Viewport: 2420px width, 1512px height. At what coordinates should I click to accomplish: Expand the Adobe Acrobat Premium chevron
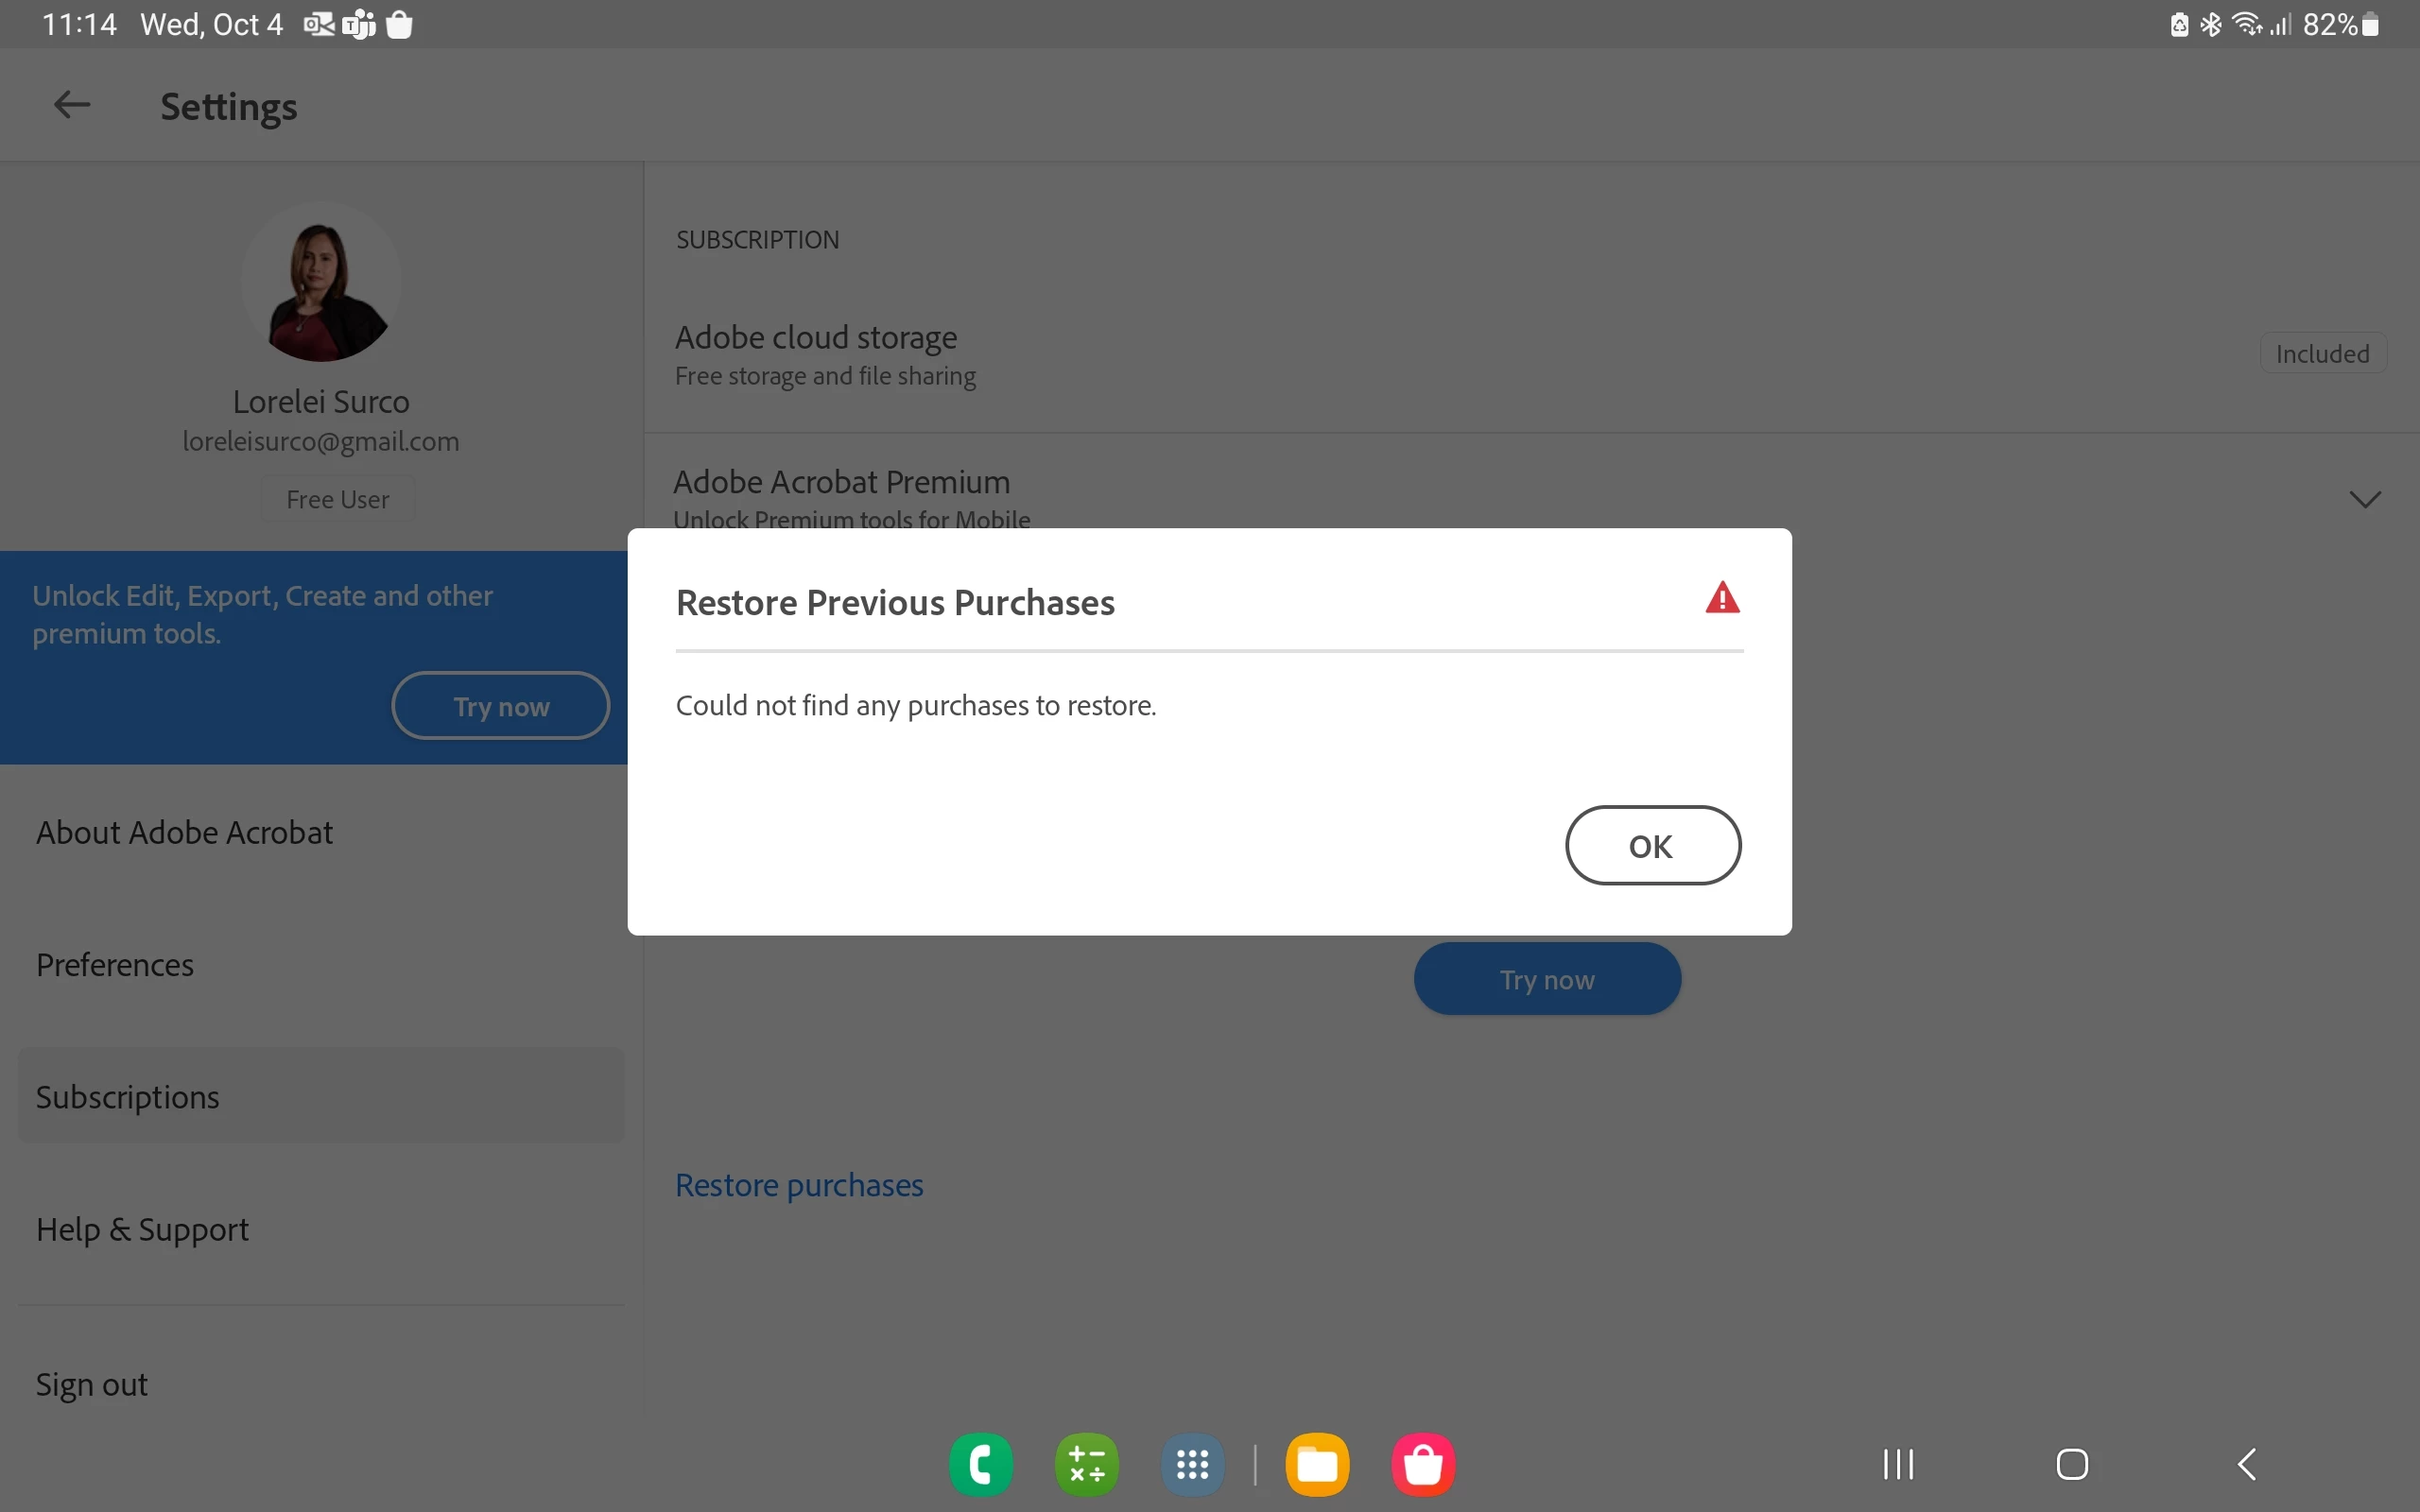click(x=2364, y=499)
